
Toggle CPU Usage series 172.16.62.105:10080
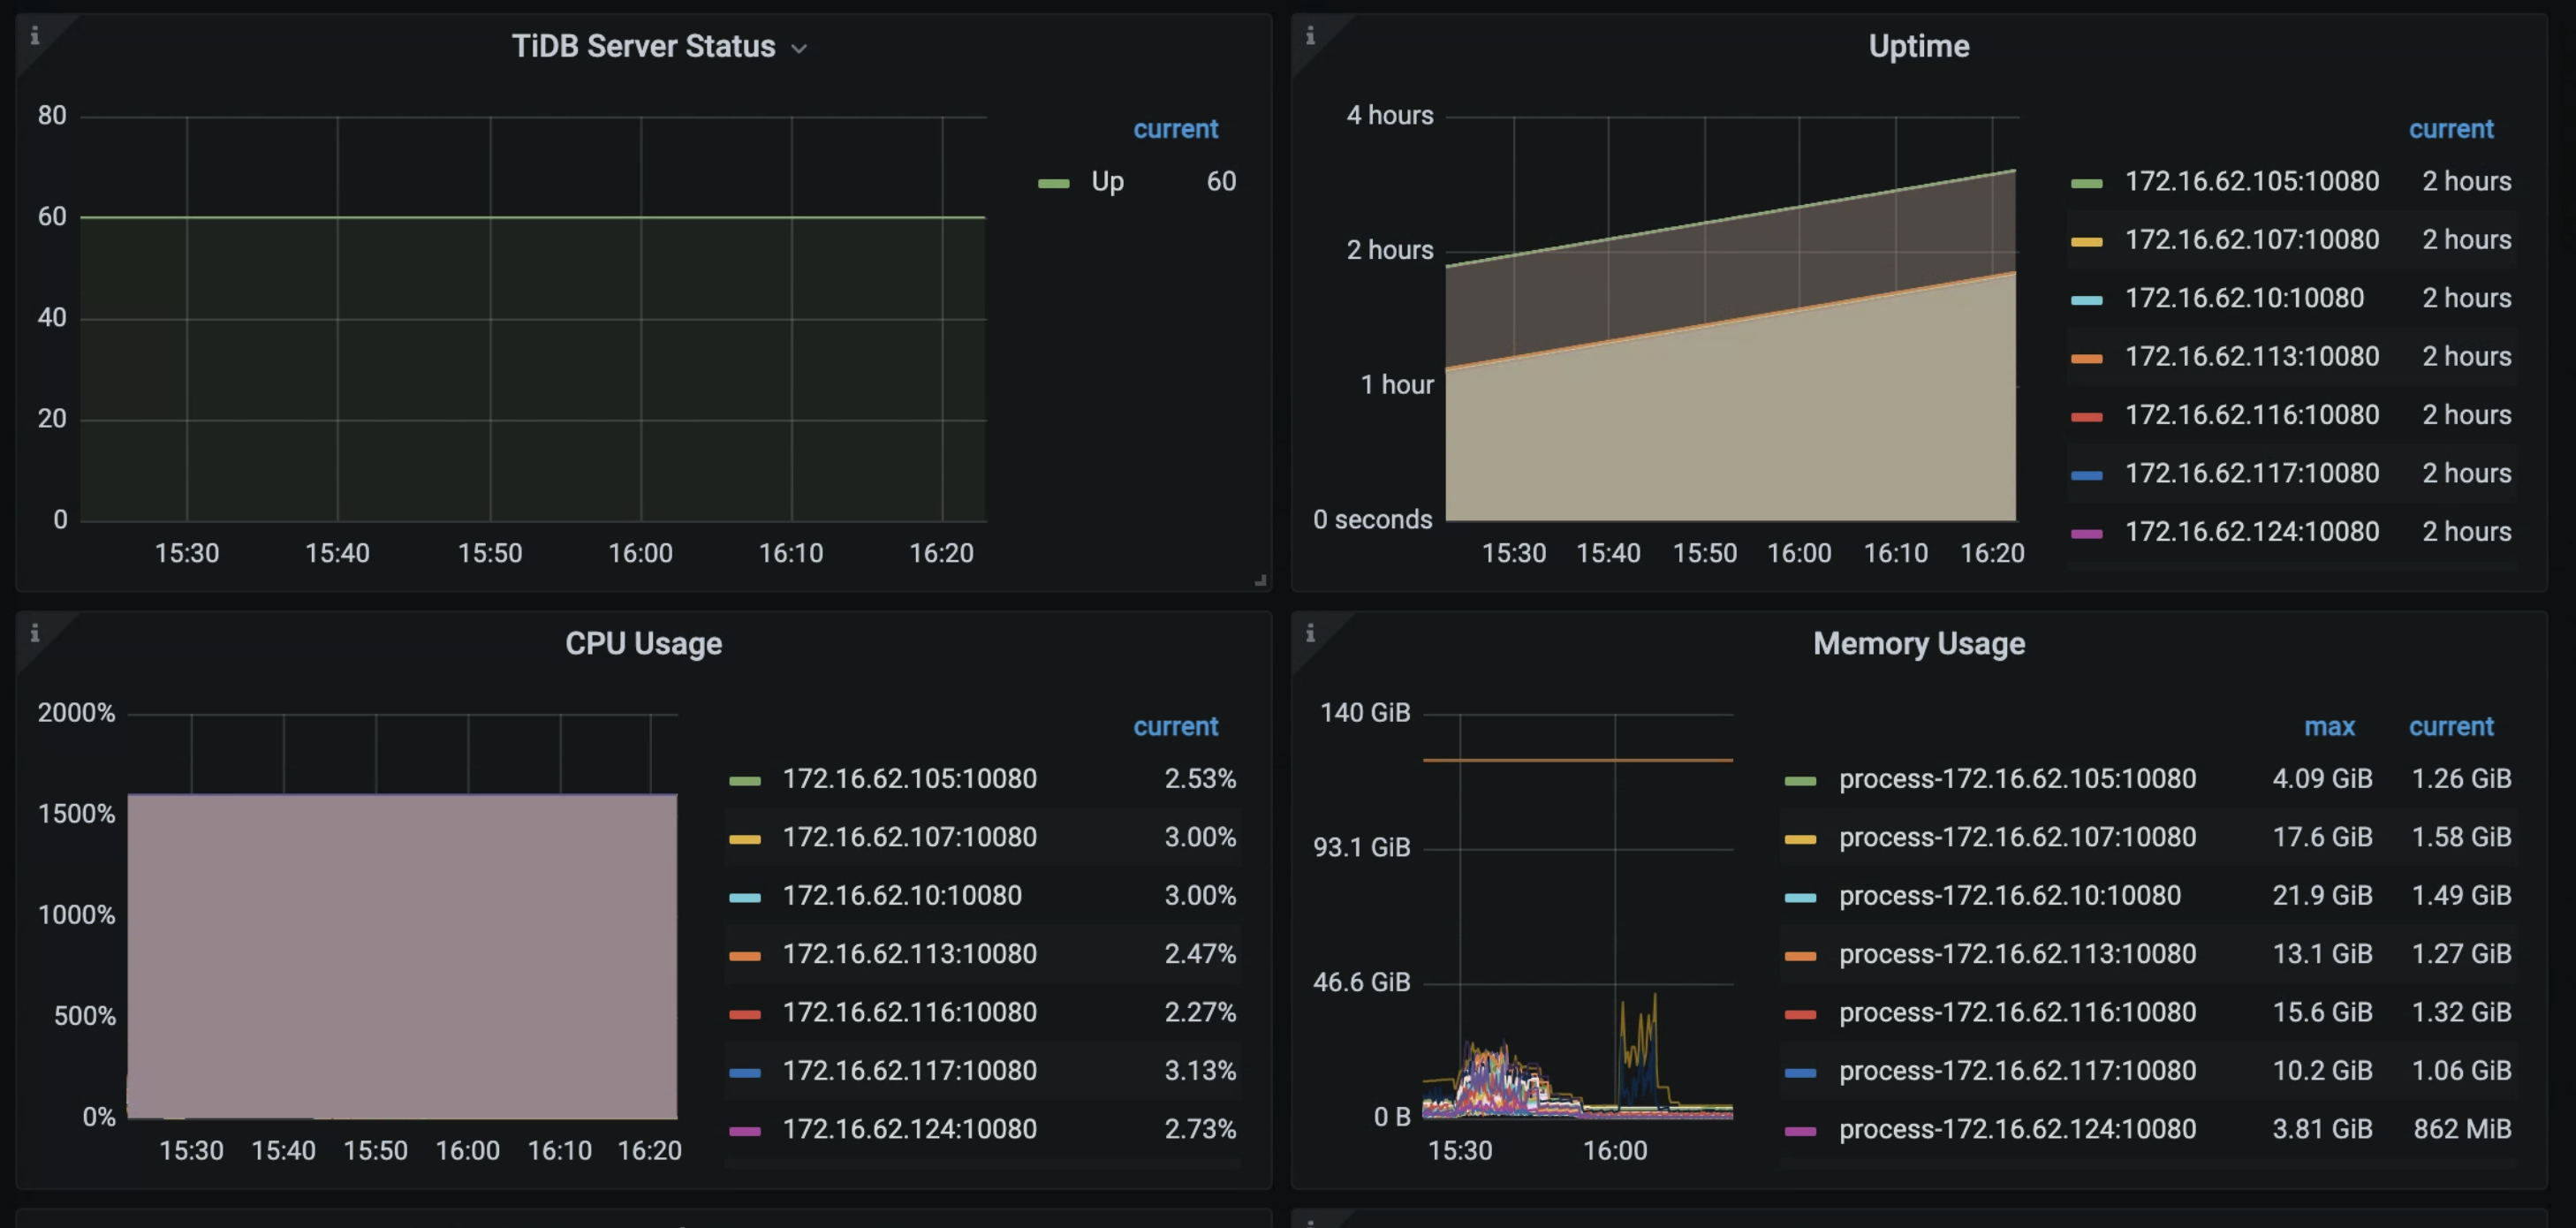[x=909, y=778]
